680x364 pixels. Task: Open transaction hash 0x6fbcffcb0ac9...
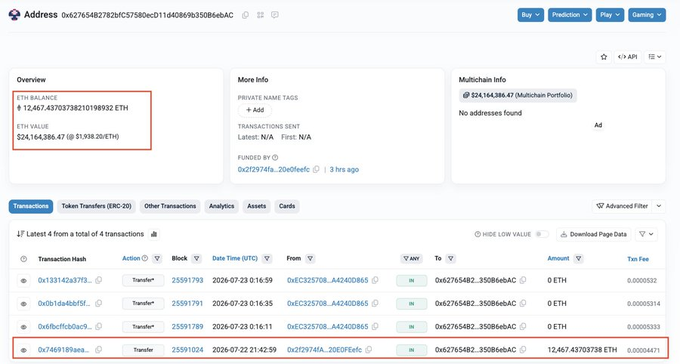pos(65,326)
